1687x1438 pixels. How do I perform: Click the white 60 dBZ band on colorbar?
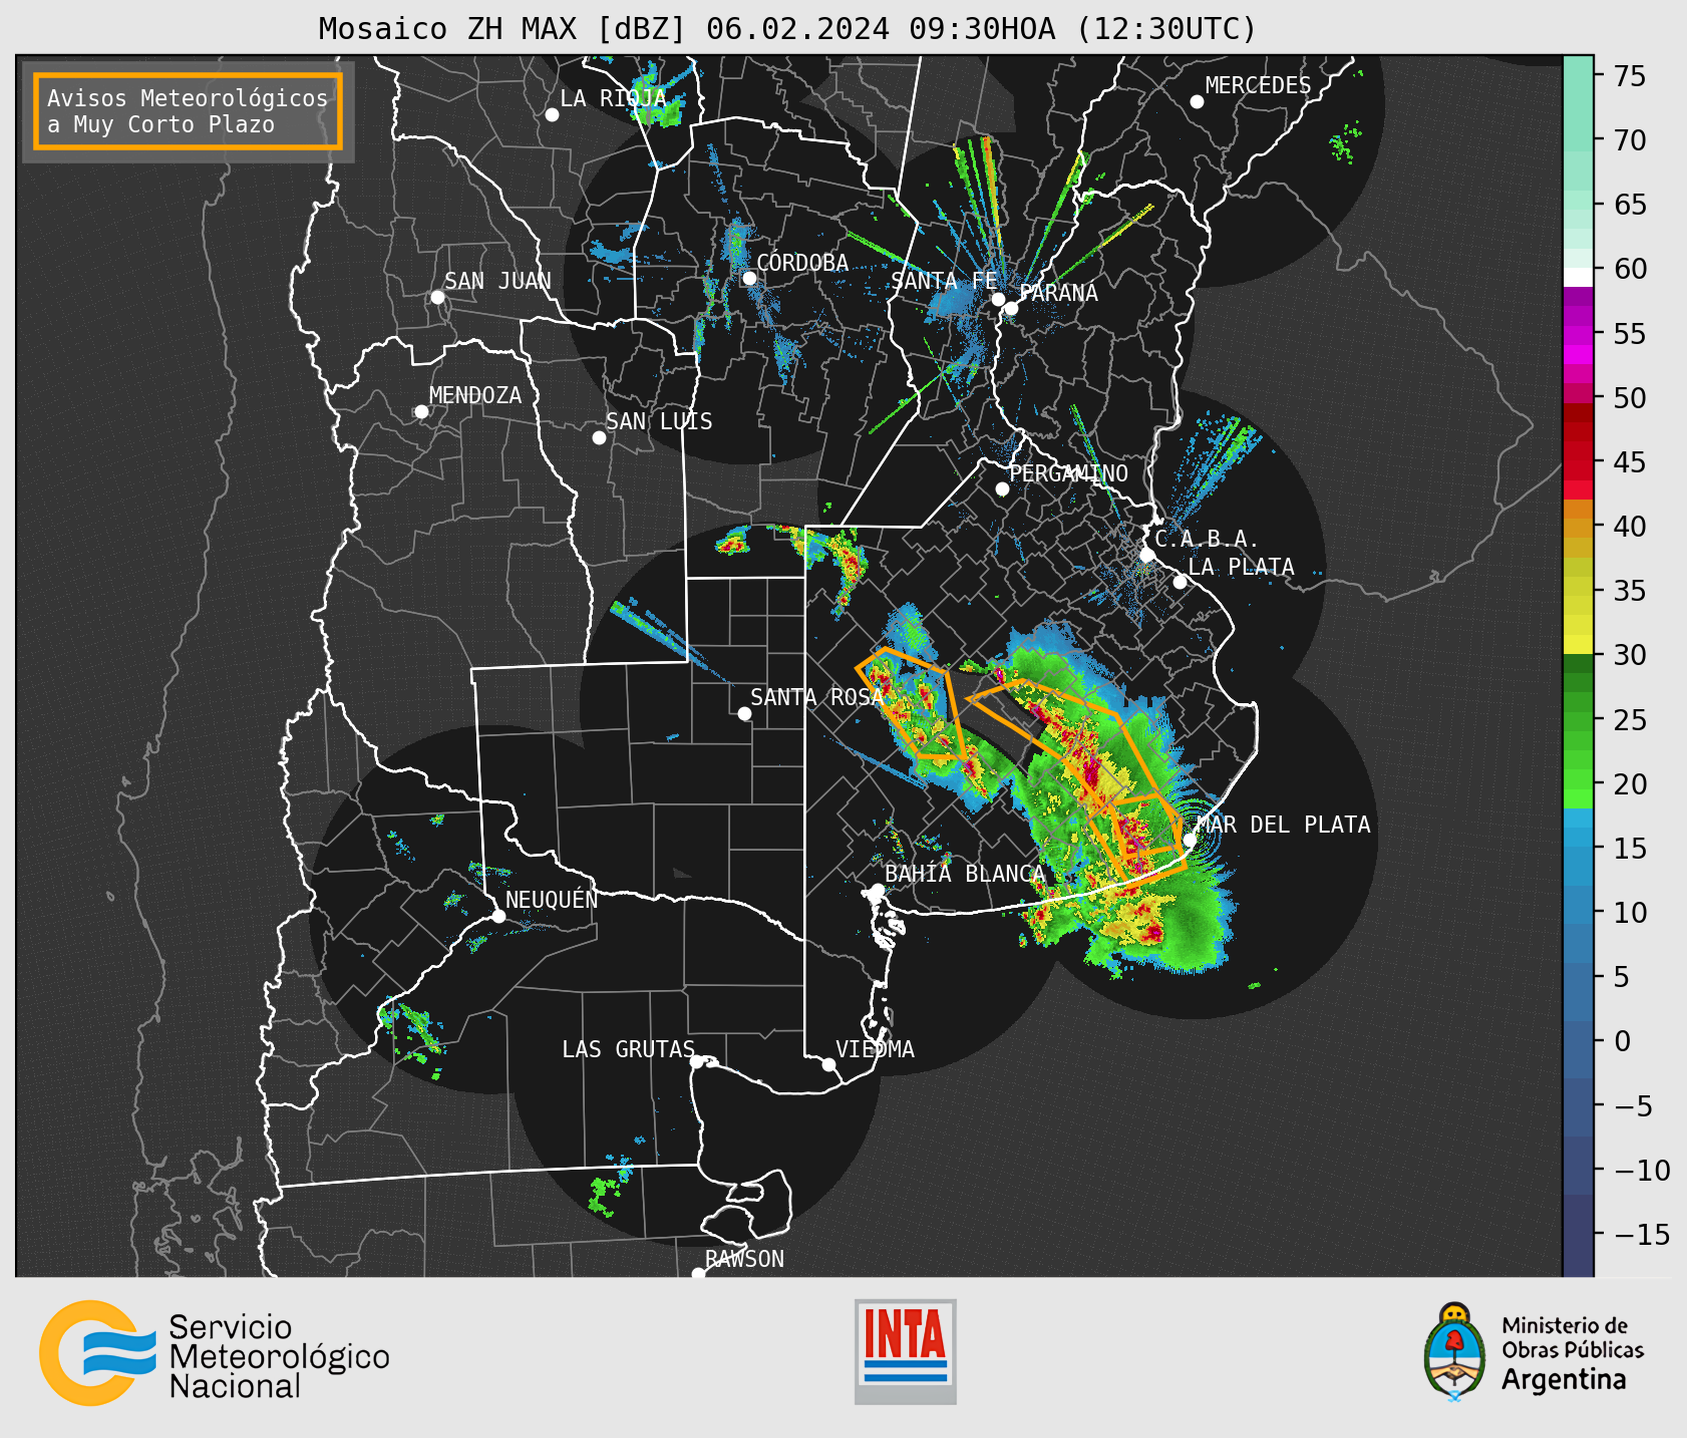coord(1578,277)
